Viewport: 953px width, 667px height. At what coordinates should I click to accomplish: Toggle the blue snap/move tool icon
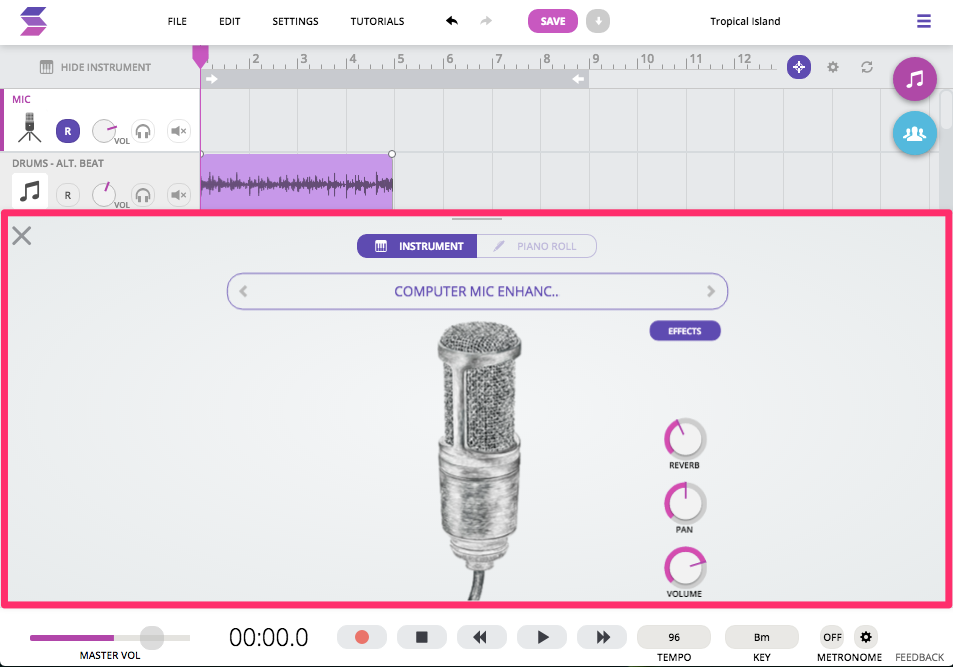(799, 67)
